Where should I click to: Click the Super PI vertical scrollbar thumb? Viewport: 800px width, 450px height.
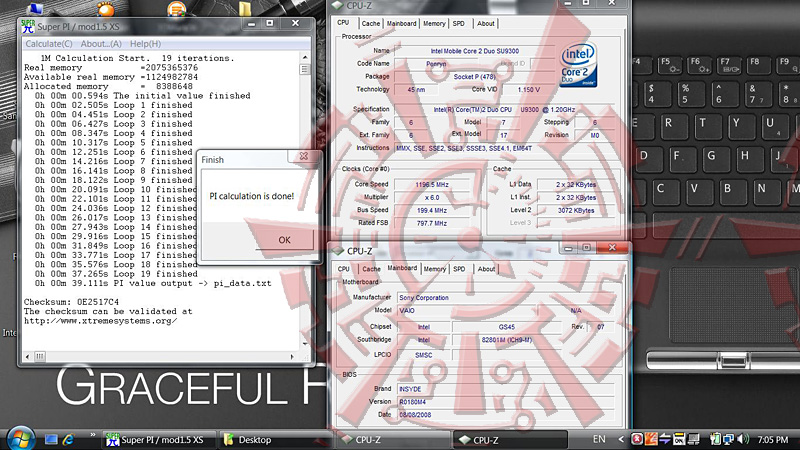tap(305, 69)
